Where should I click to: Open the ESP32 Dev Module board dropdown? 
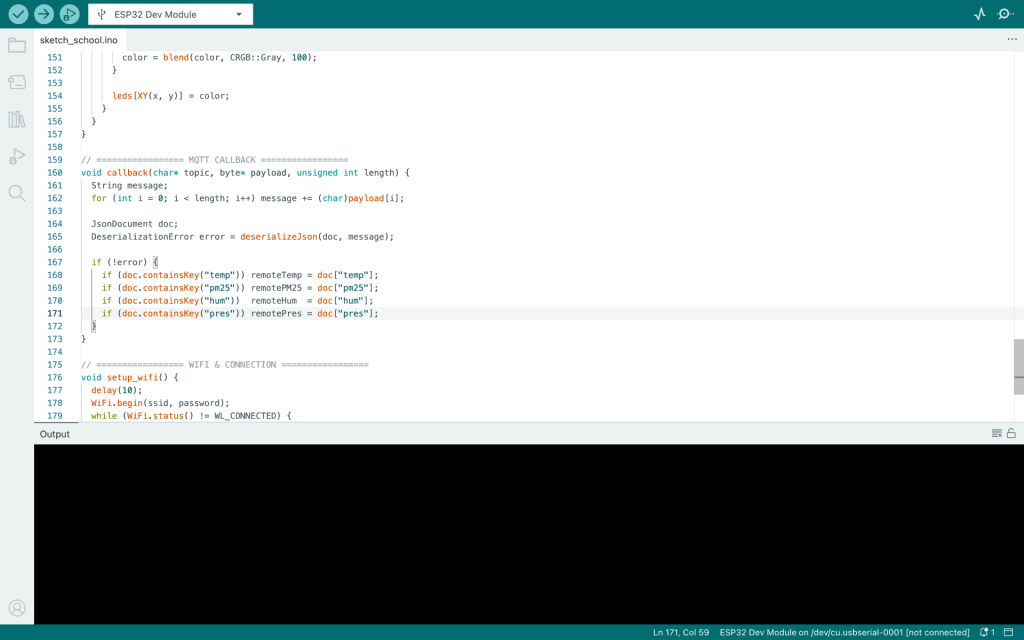click(170, 14)
